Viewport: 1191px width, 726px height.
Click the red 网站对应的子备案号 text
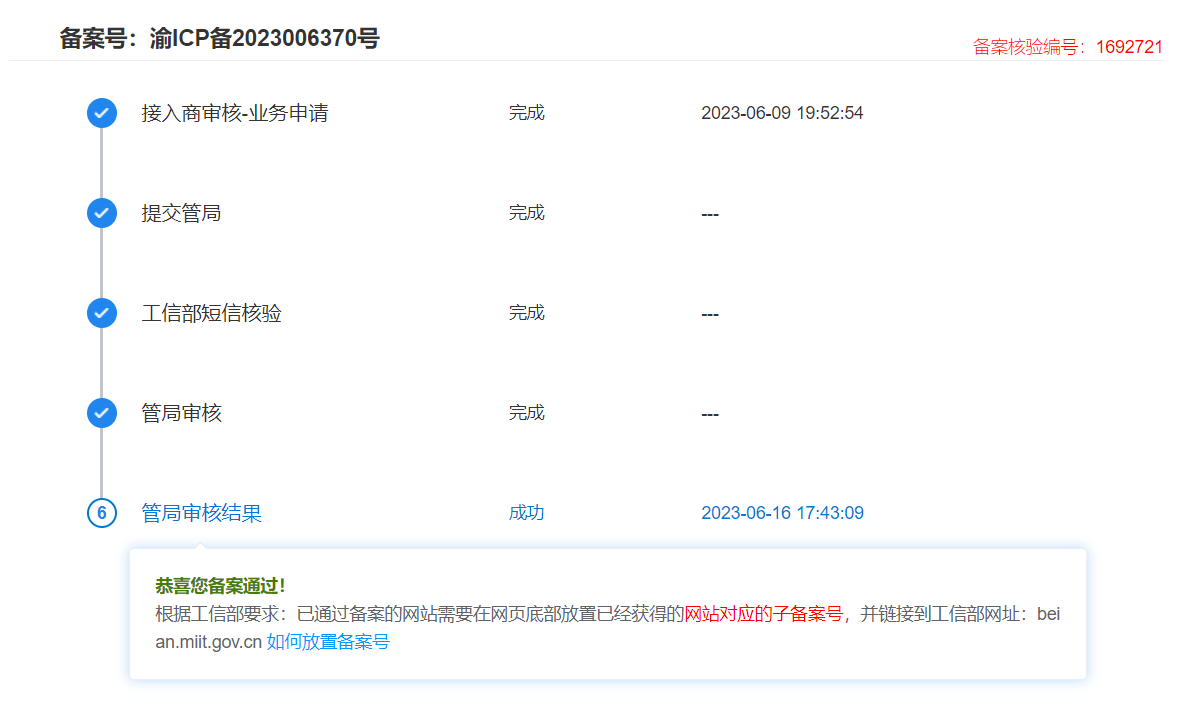(x=763, y=614)
